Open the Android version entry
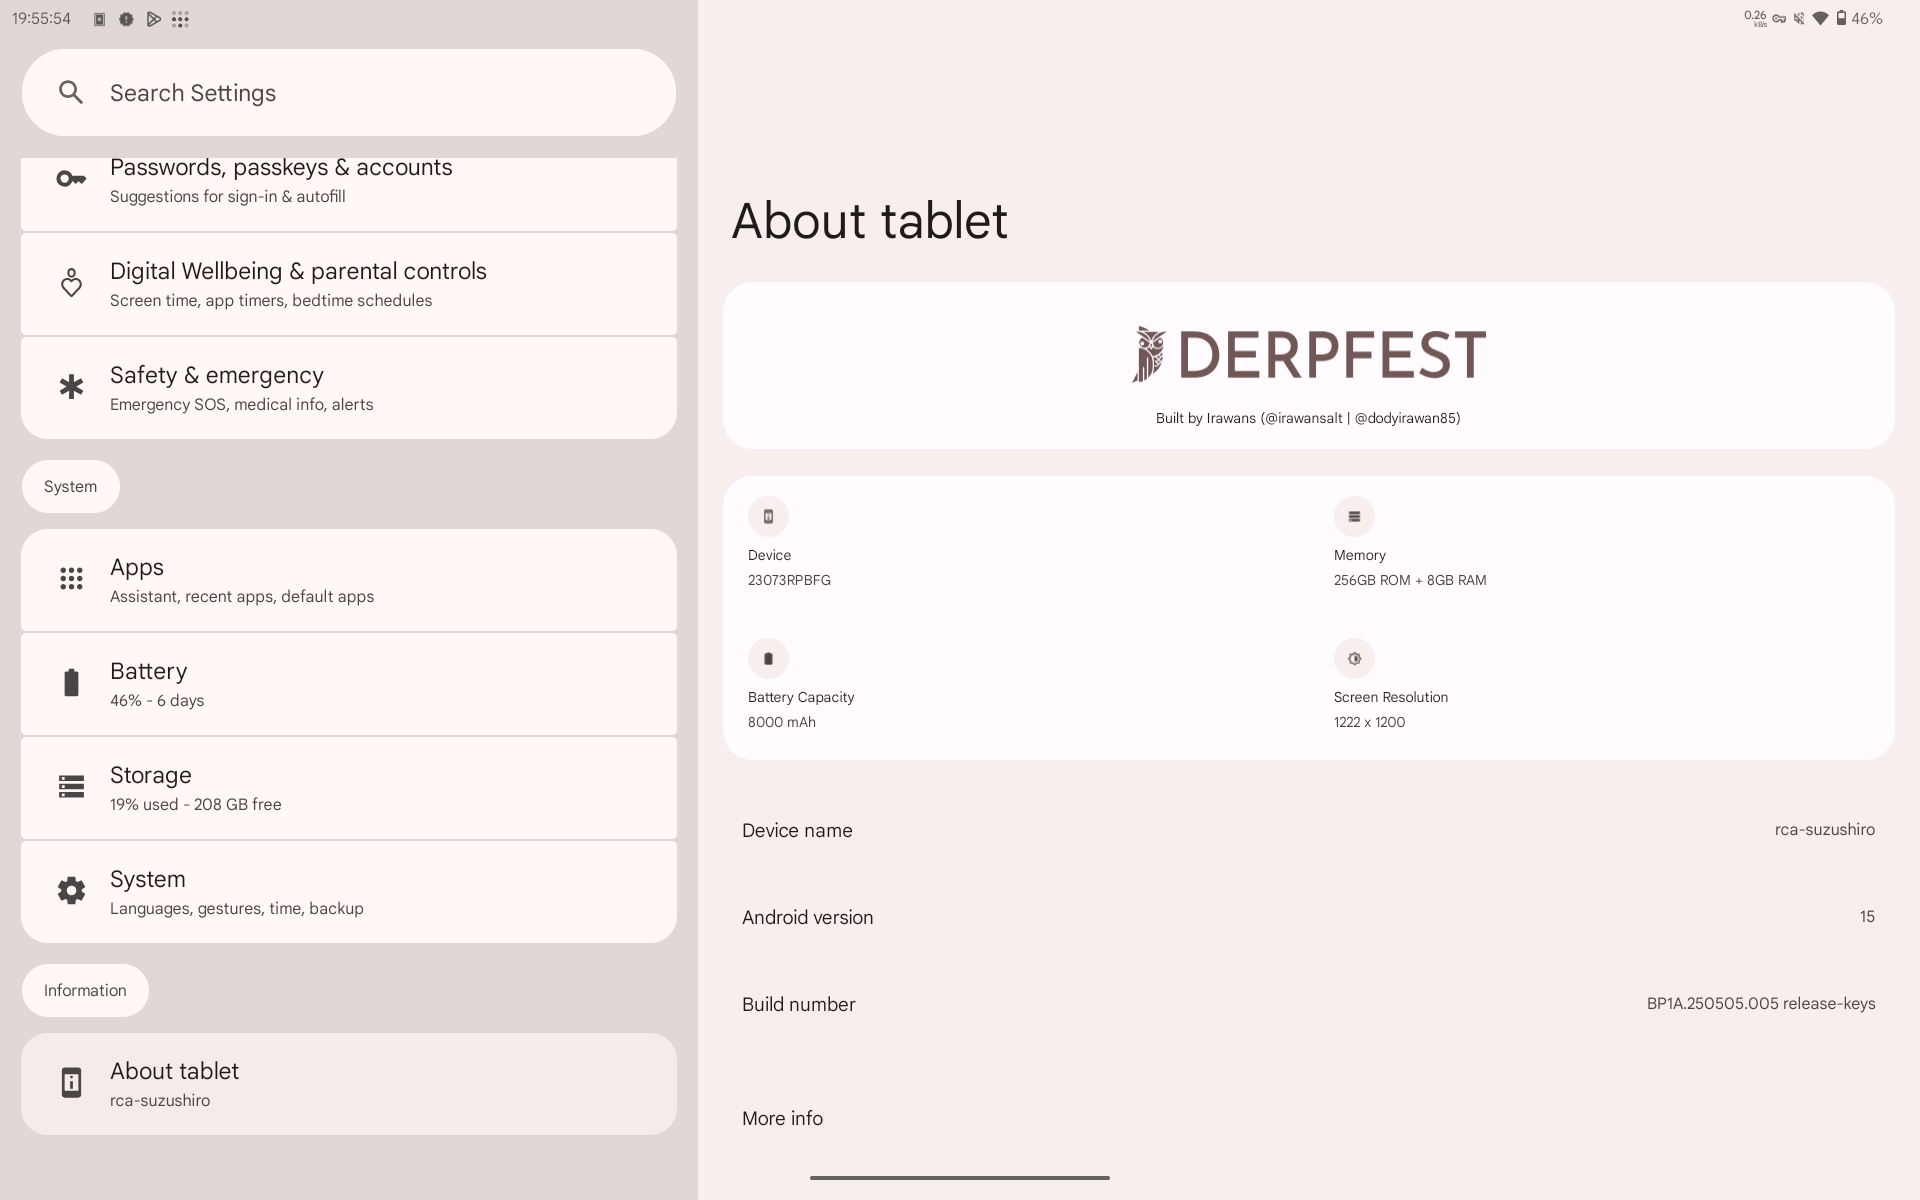This screenshot has width=1920, height=1200. [x=1308, y=917]
